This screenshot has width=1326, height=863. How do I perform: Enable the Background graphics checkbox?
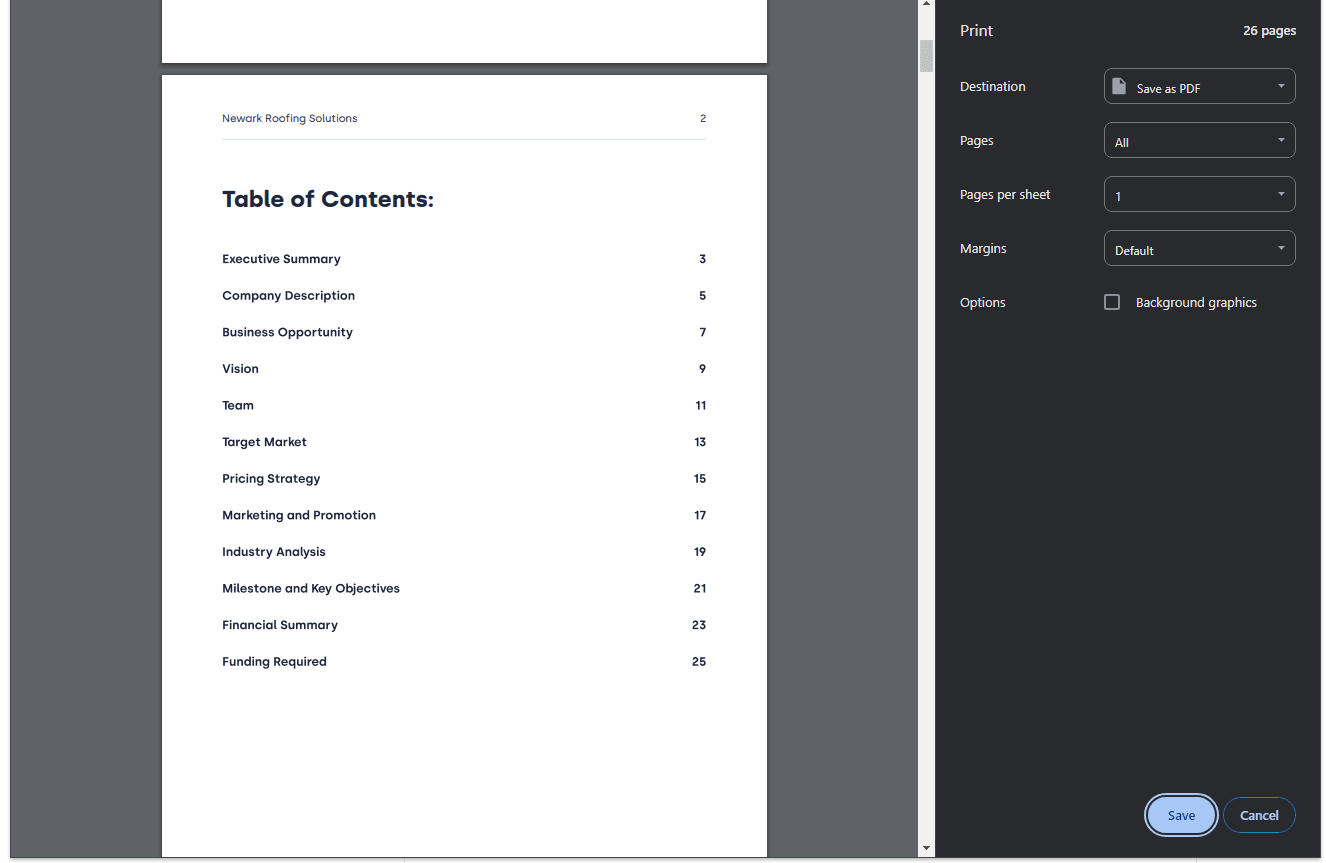[x=1112, y=302]
